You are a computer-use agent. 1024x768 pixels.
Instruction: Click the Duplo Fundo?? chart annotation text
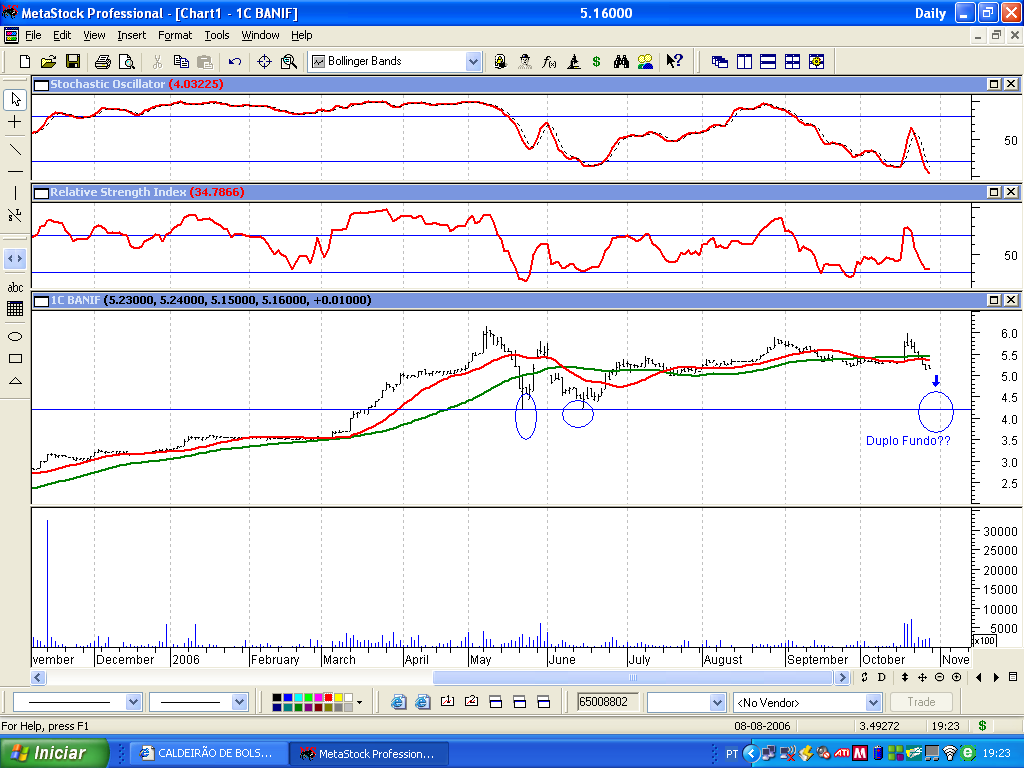(908, 441)
